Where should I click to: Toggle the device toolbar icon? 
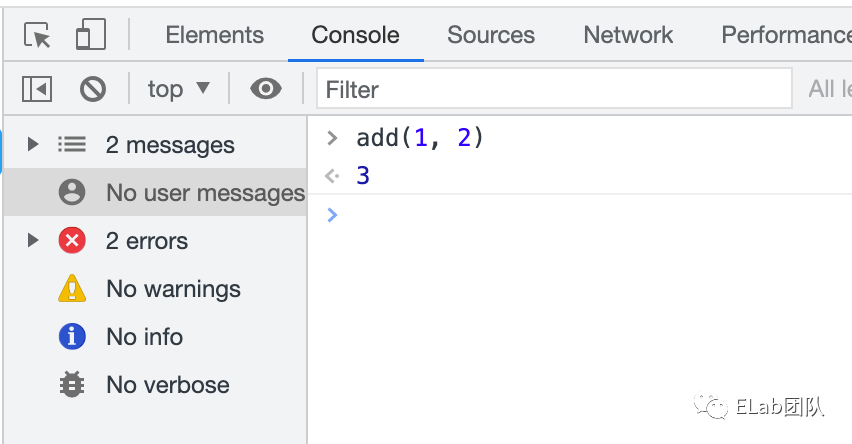pyautogui.click(x=90, y=36)
